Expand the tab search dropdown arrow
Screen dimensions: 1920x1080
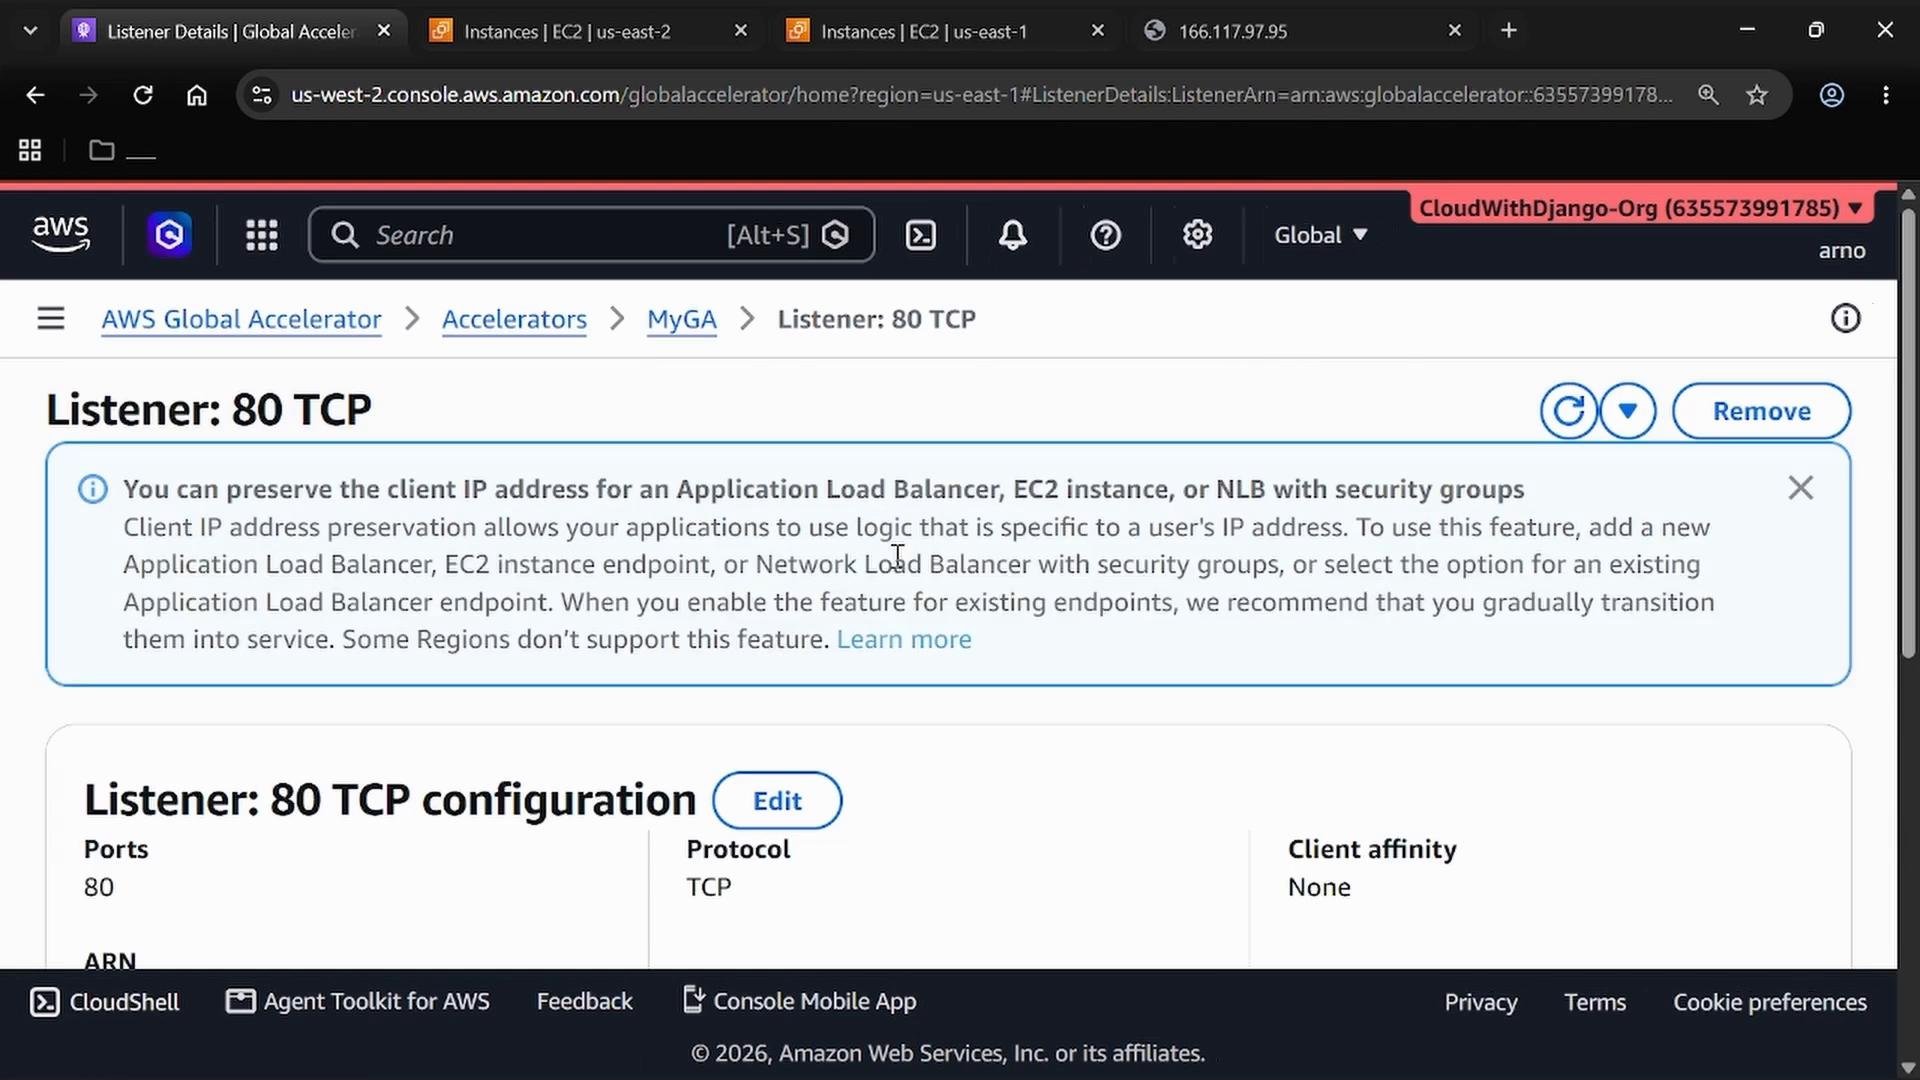click(30, 31)
